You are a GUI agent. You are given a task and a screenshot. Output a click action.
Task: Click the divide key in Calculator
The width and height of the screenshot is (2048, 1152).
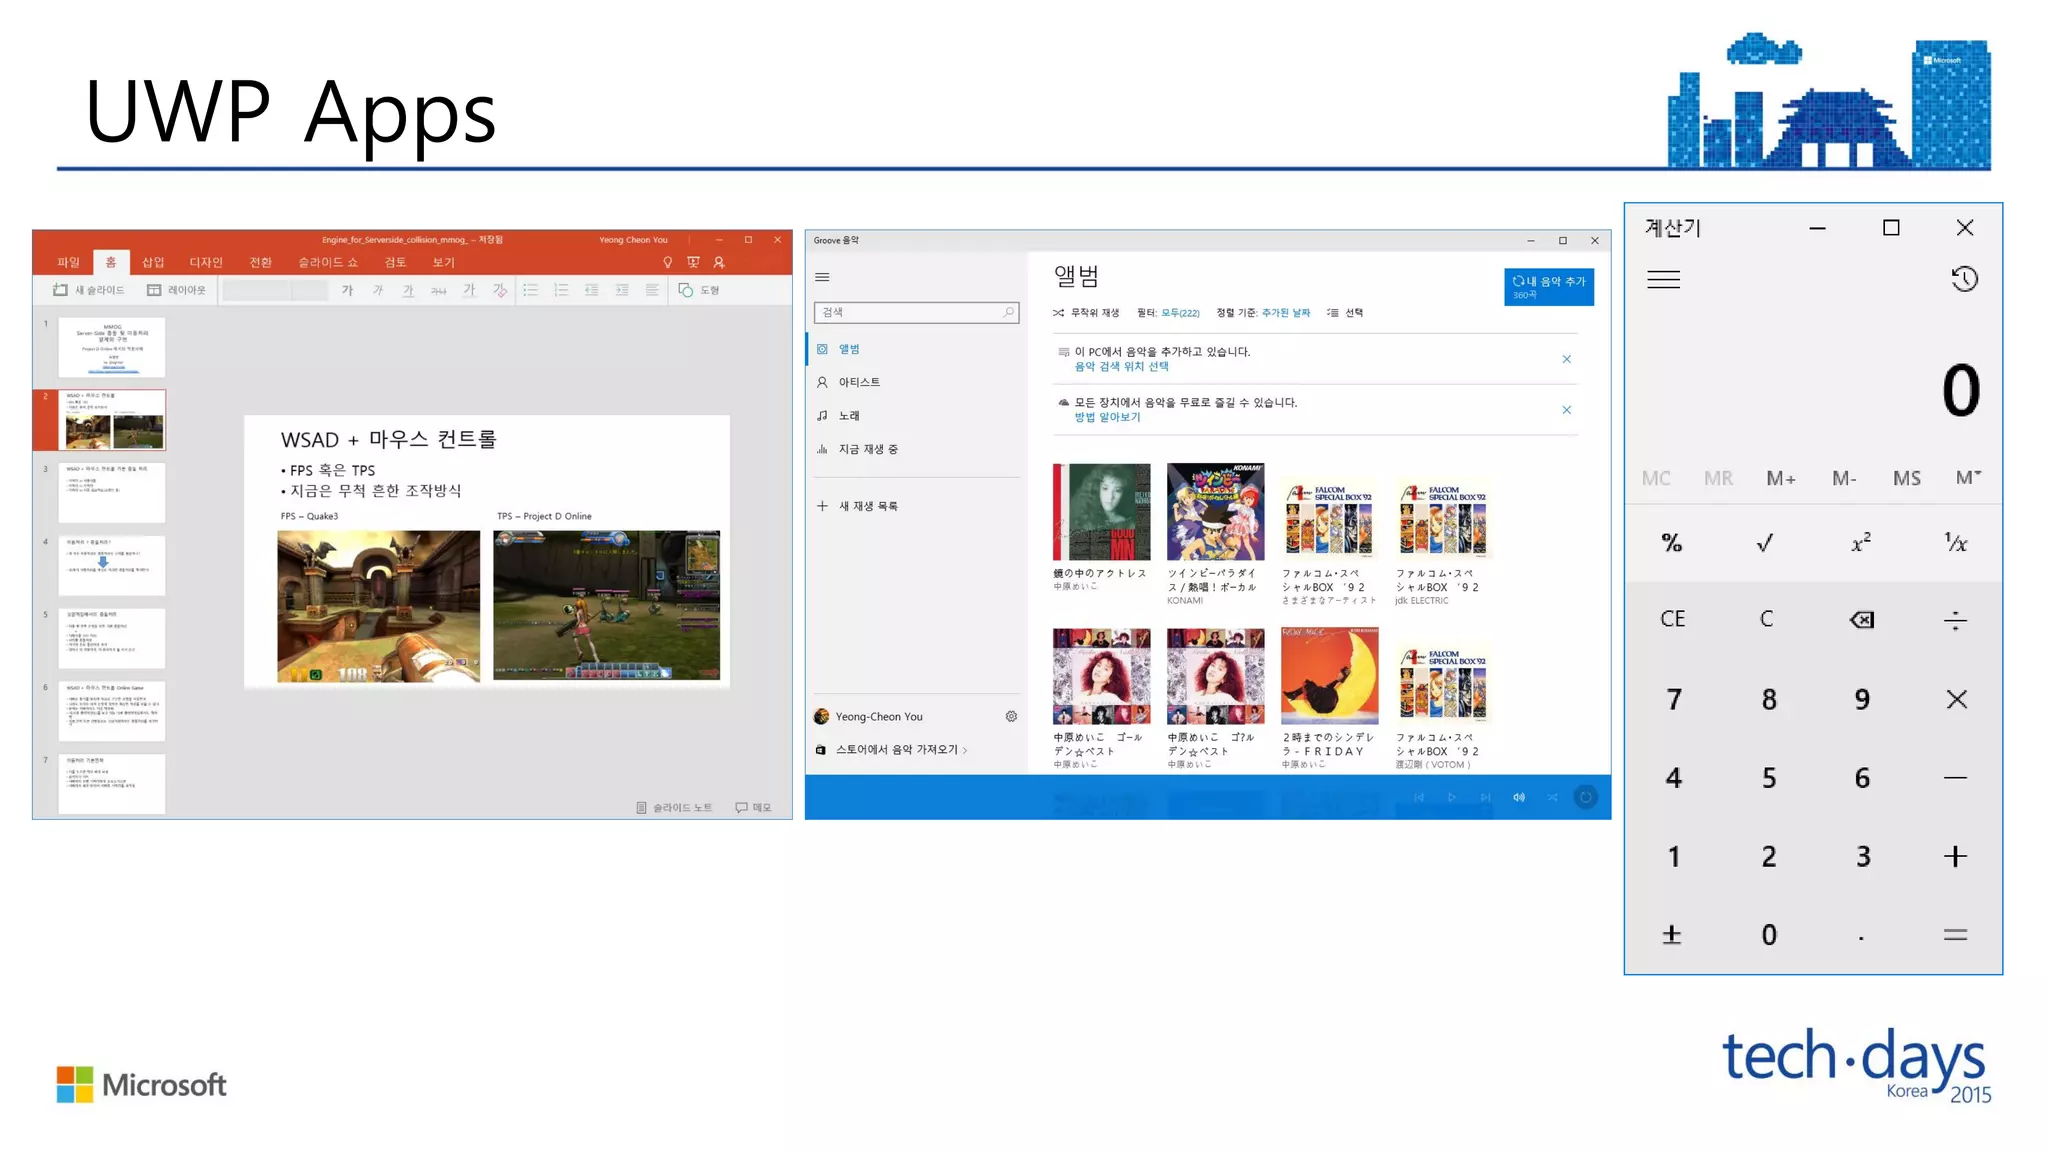pos(1955,620)
